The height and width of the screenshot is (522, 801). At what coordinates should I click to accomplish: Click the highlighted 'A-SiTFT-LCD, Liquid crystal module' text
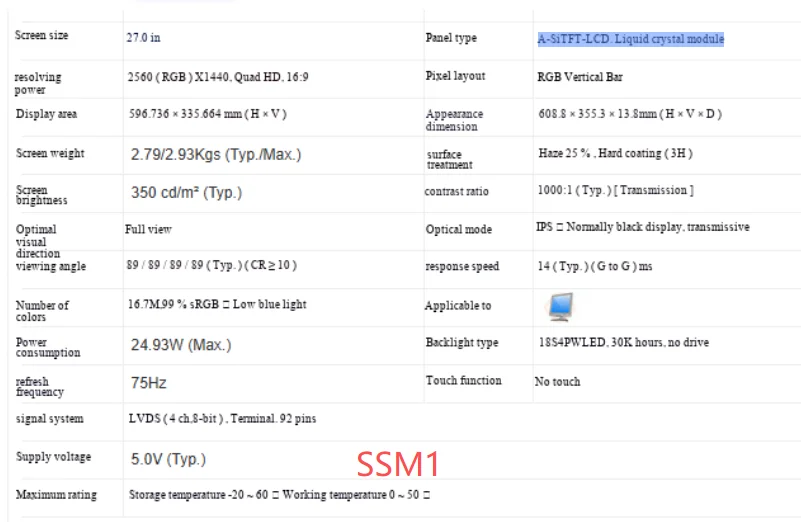click(631, 39)
